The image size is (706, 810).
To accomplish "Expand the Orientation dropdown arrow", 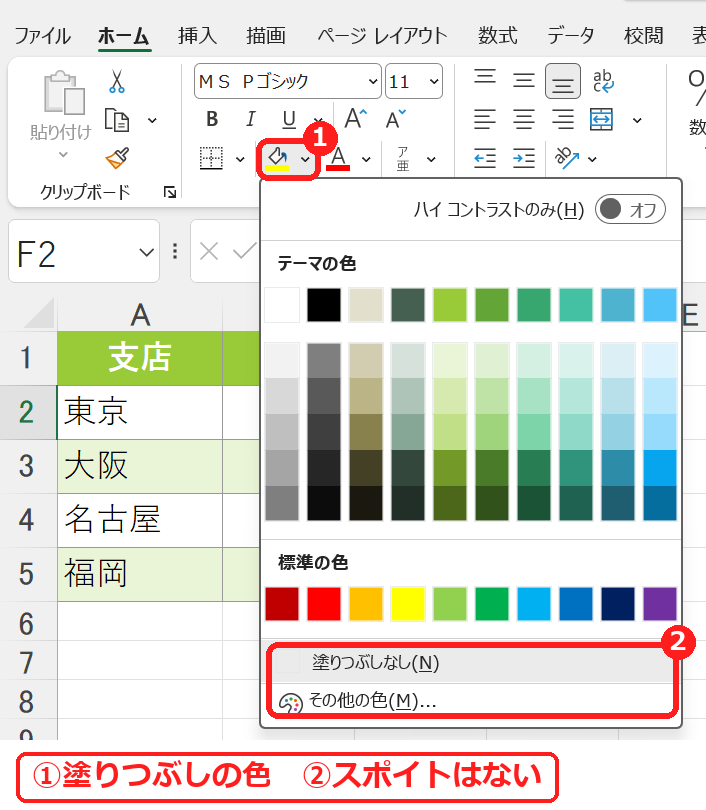I will (592, 159).
